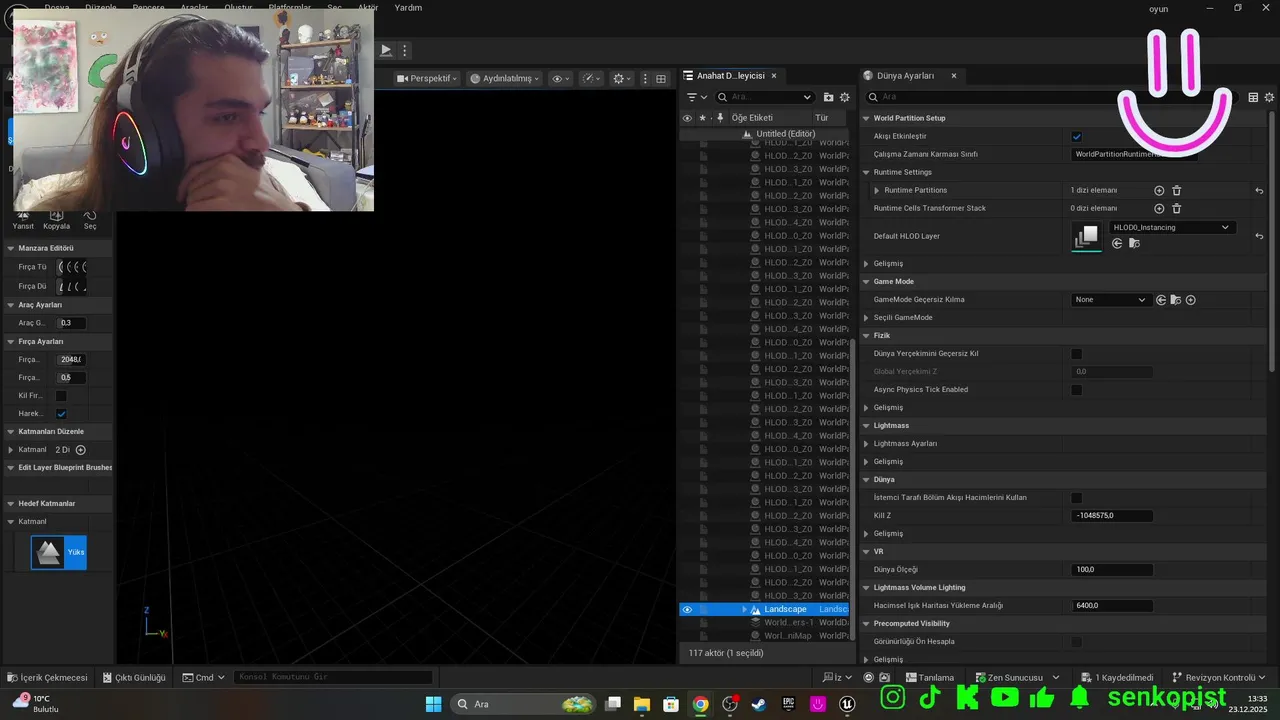Enable Dünya Yerçekimini Geçersiz Kıl checkbox
The height and width of the screenshot is (720, 1280).
[1077, 354]
